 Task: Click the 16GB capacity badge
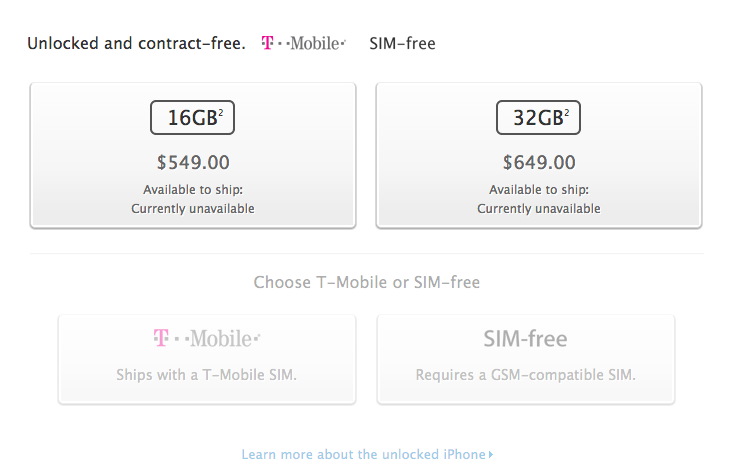(192, 117)
